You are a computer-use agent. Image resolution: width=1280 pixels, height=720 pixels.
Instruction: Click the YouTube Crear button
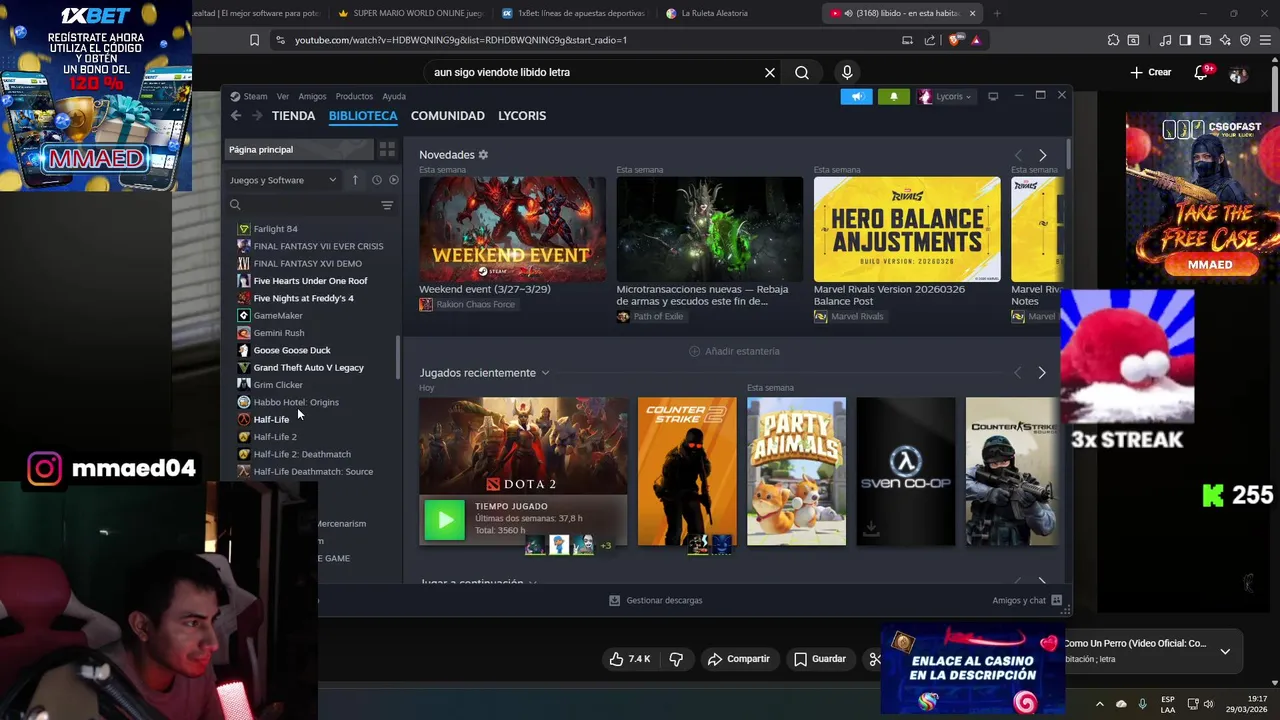(1151, 73)
